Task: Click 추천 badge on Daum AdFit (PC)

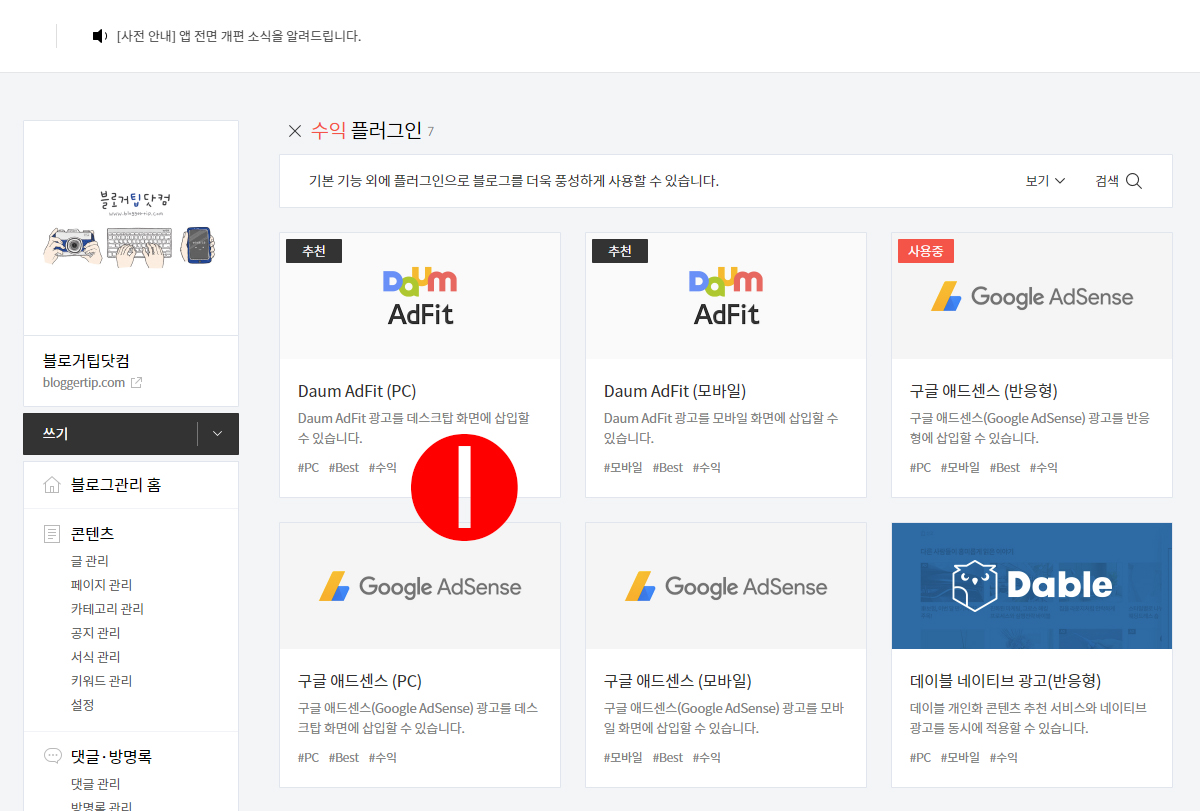Action: coord(314,251)
